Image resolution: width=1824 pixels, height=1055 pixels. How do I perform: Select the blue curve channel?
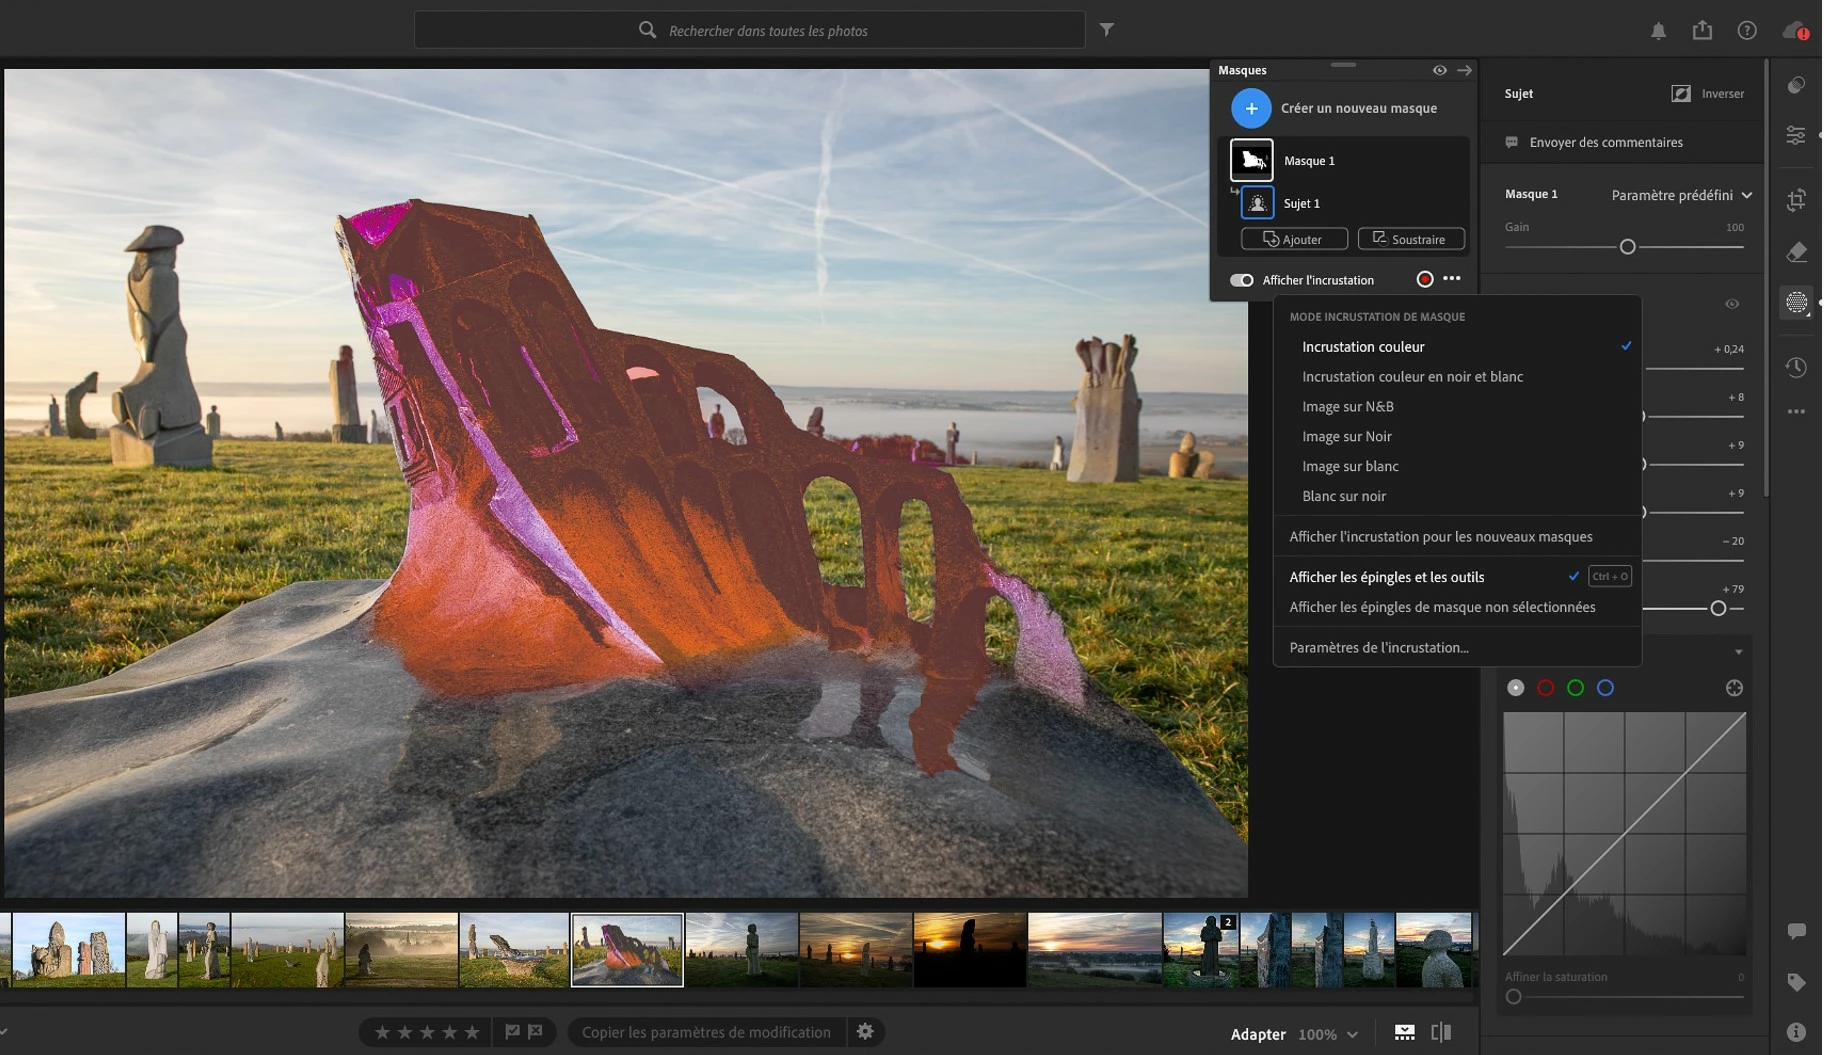(1606, 688)
